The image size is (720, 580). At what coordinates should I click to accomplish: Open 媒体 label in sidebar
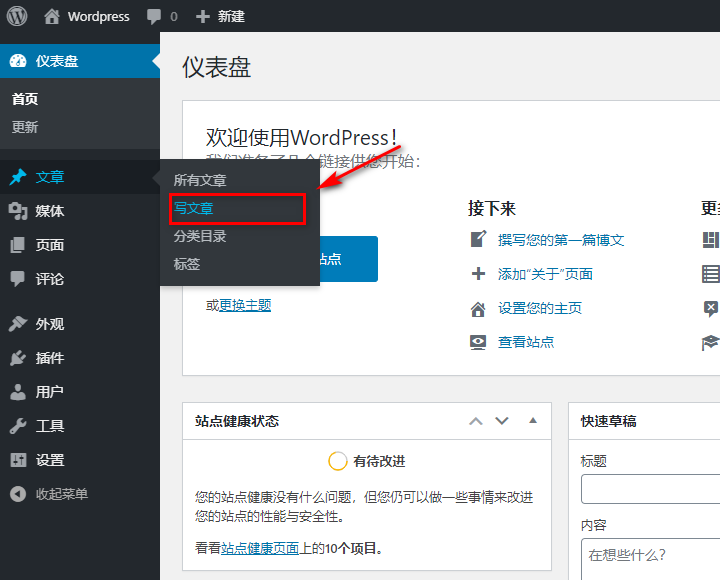(50, 211)
